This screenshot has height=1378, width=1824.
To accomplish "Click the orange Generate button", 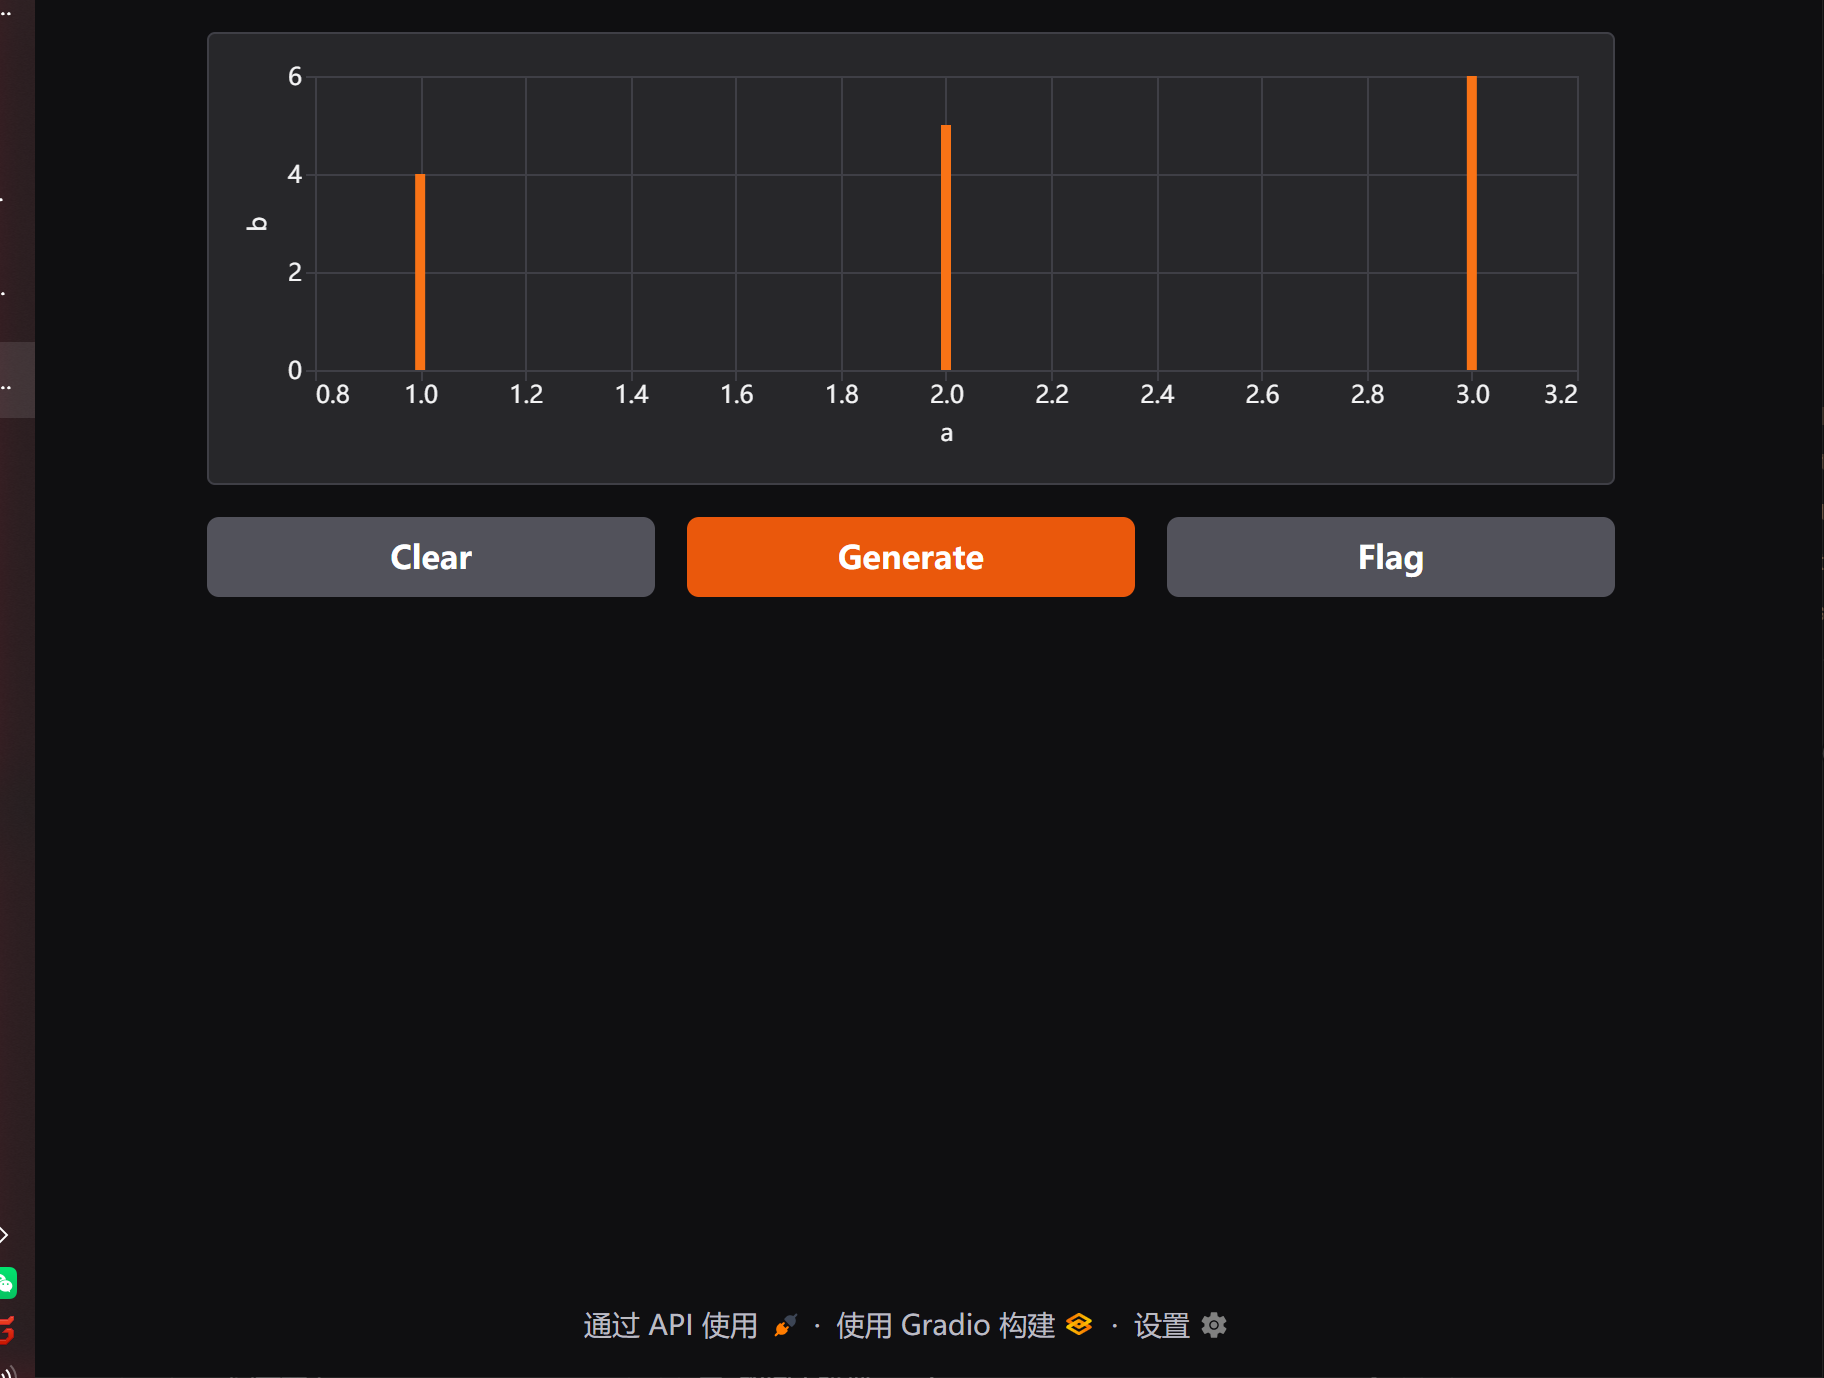I will tap(910, 557).
